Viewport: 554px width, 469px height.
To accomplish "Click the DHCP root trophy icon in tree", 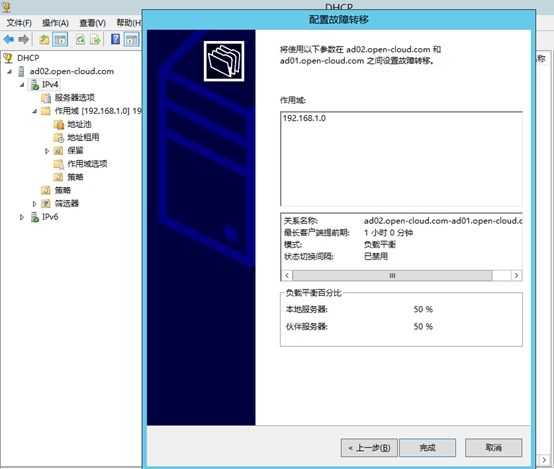I will tap(8, 58).
